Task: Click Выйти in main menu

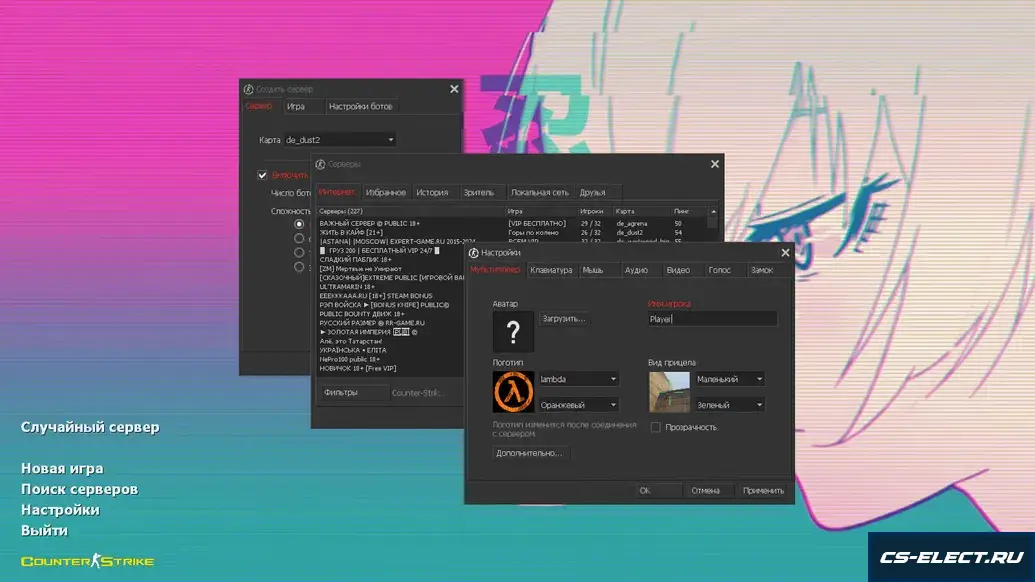Action: [x=44, y=531]
